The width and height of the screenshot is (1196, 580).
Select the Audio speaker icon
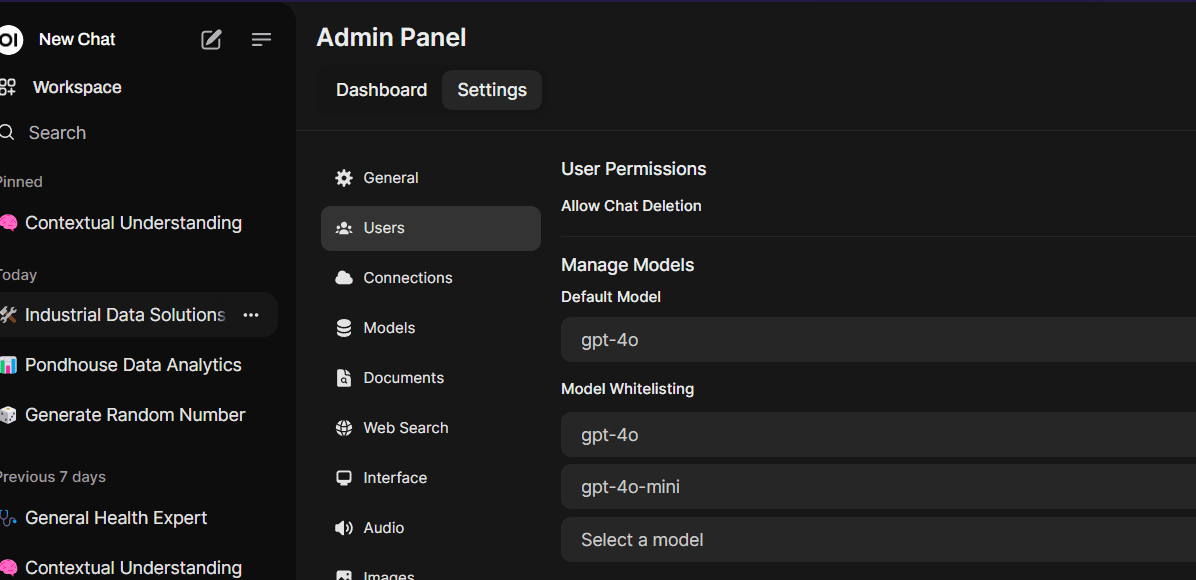(344, 527)
